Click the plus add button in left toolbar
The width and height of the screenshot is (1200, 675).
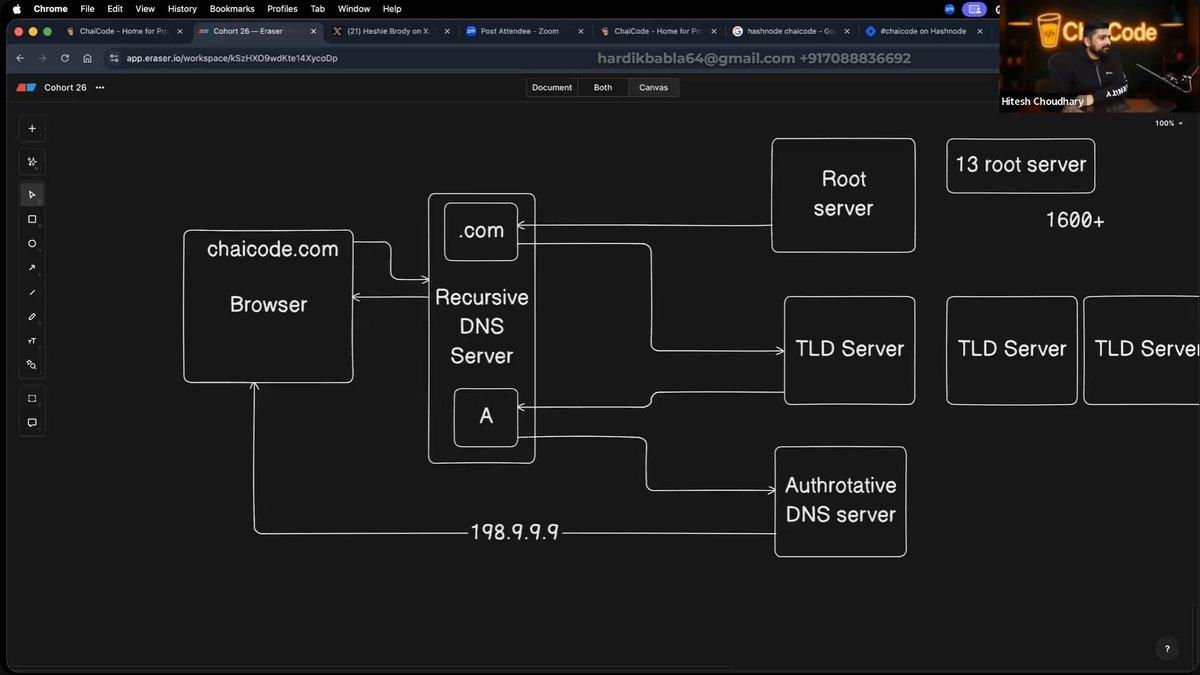point(32,128)
